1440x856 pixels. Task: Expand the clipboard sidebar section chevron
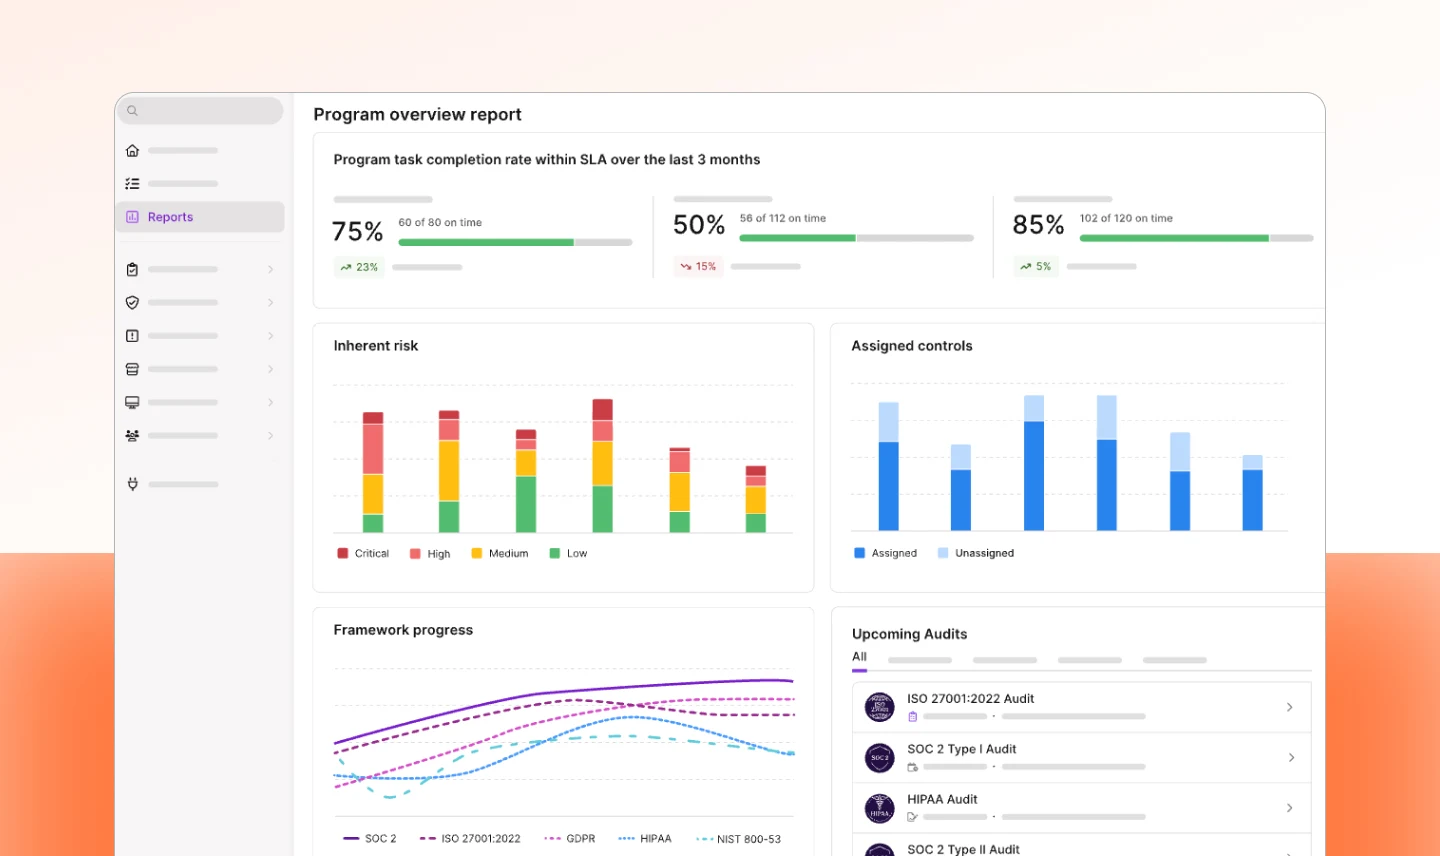(270, 270)
